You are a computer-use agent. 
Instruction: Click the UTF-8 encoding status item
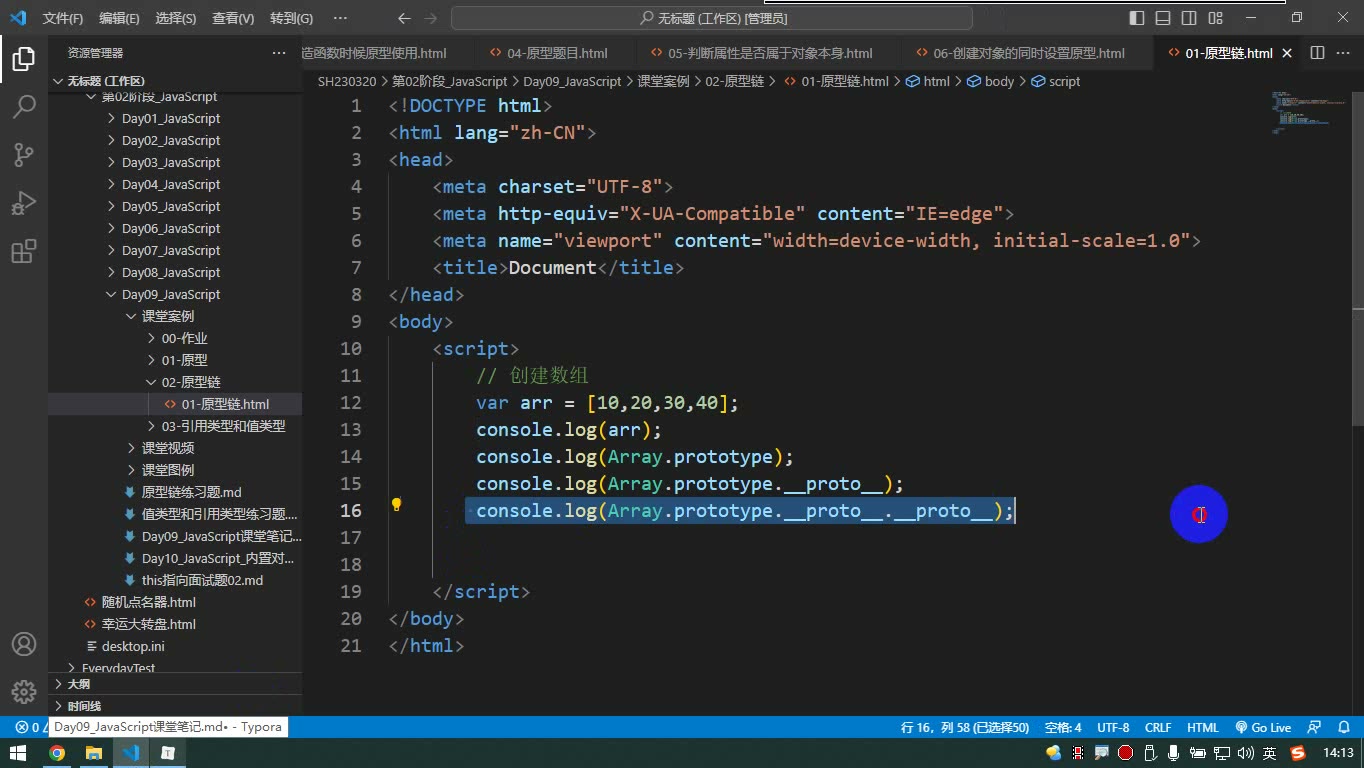[1113, 727]
